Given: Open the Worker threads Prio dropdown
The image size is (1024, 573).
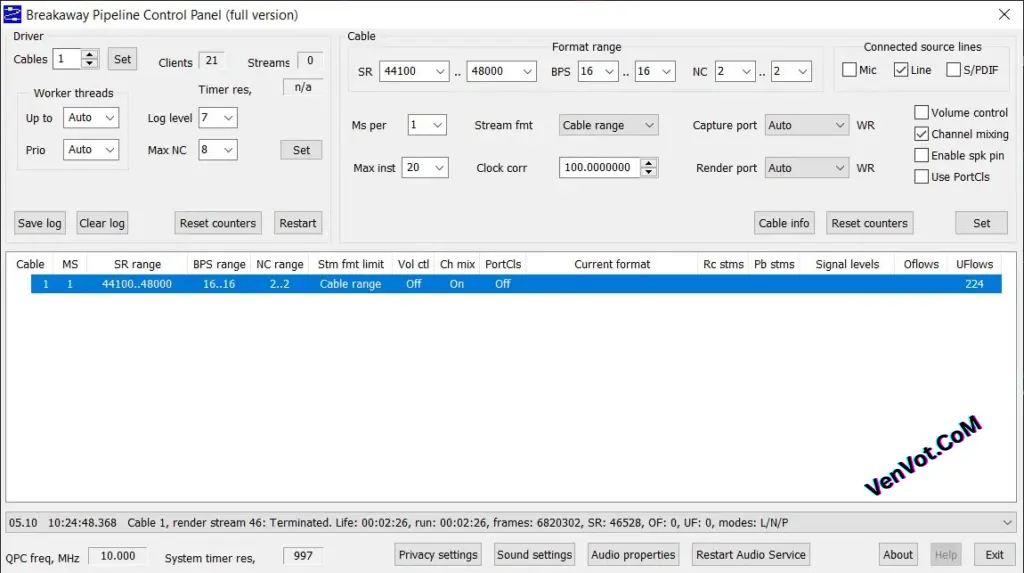Looking at the screenshot, I should coord(91,150).
